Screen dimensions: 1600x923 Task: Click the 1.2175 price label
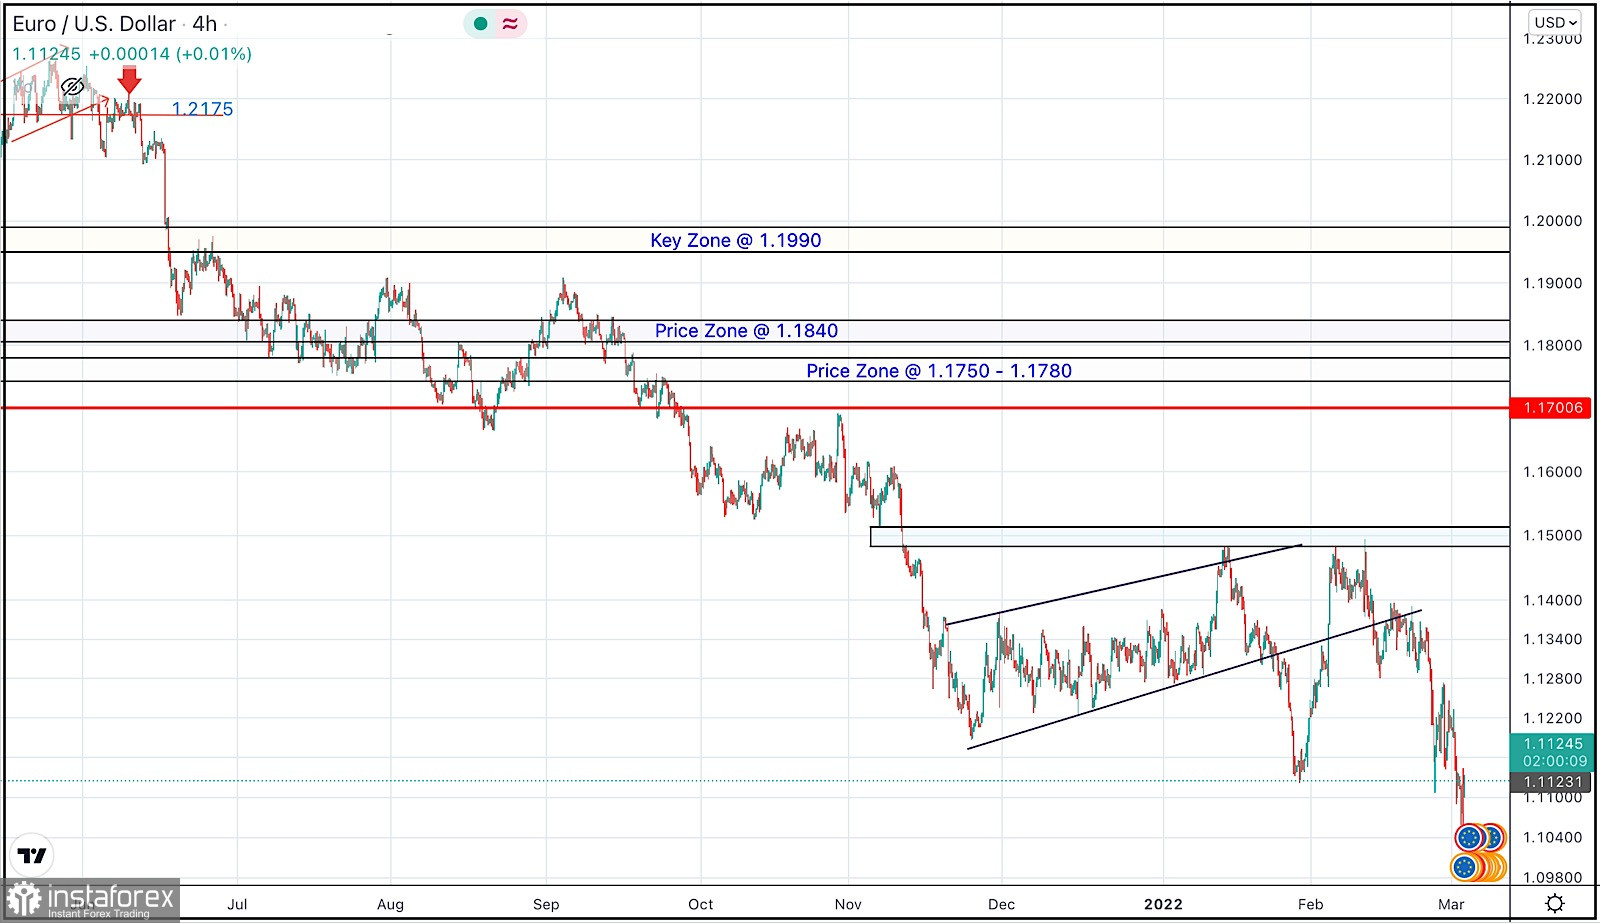(202, 109)
